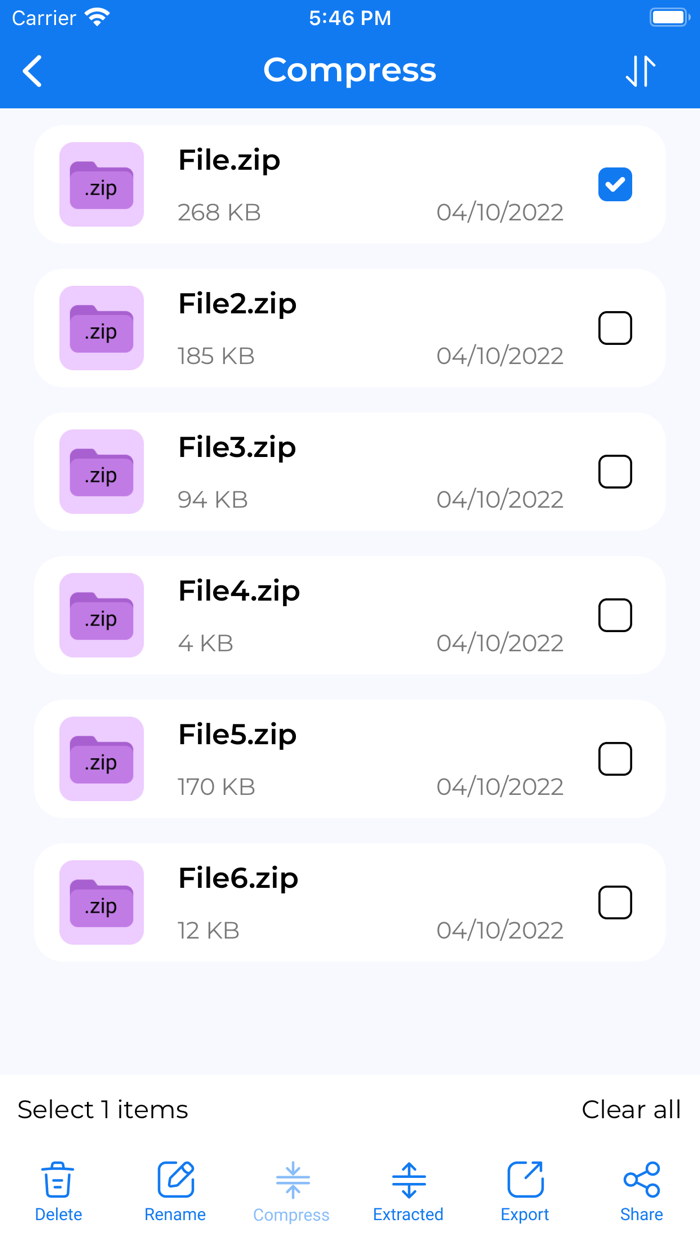
Task: Uncheck the File.zip checkbox
Action: coord(615,184)
